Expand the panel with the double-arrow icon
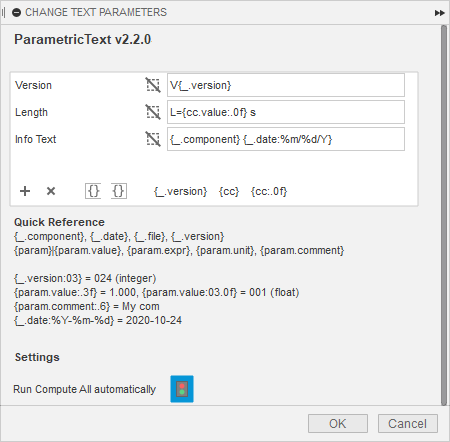 (440, 13)
